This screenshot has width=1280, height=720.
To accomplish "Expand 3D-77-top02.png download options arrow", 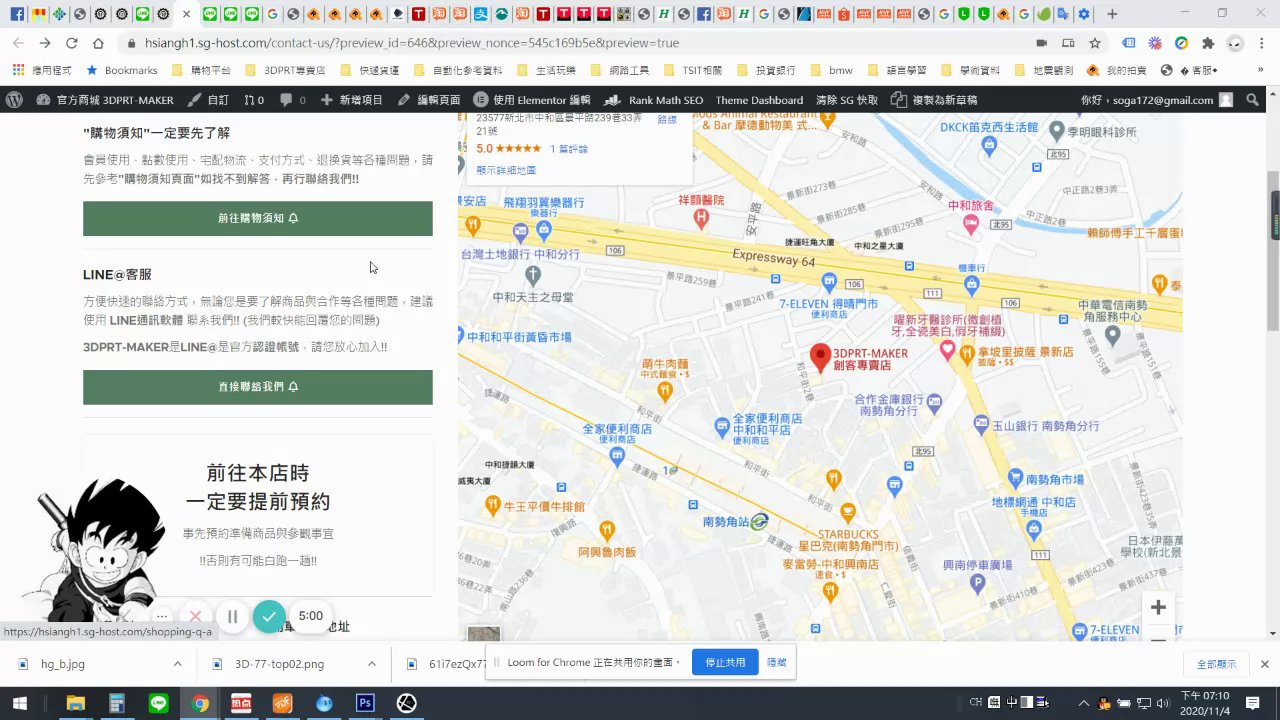I will pos(371,664).
